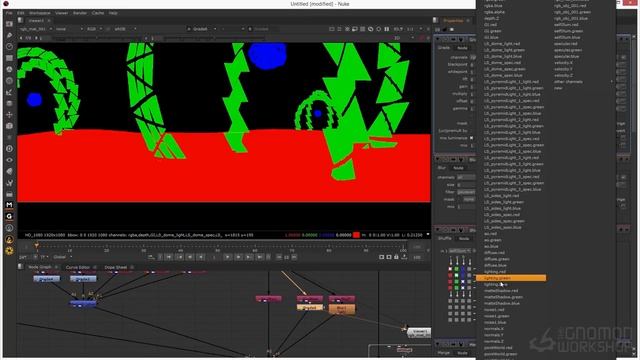
Task: Click the M icon in left toolbar
Action: click(9, 205)
